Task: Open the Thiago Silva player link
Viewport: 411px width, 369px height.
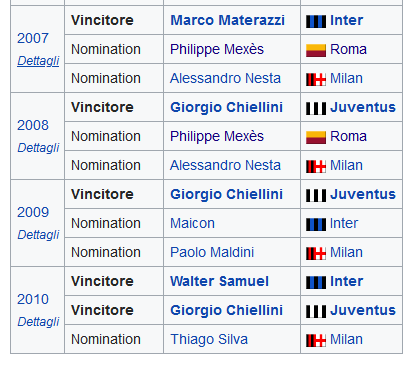Action: coord(209,339)
